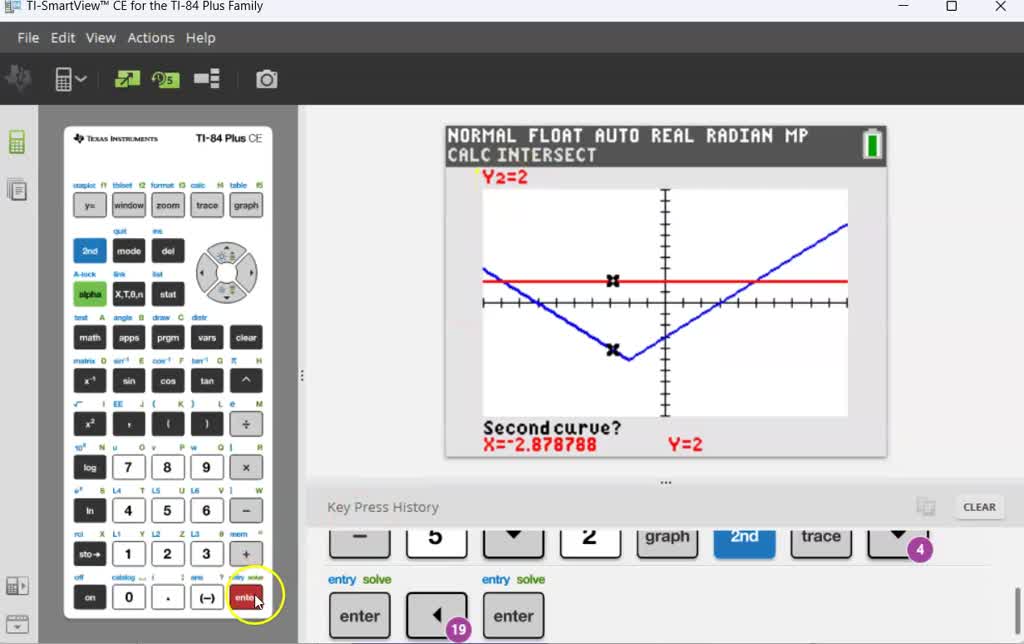Screen dimensions: 1024x644
Task: Take a screenshot with the camera icon
Action: [266, 79]
